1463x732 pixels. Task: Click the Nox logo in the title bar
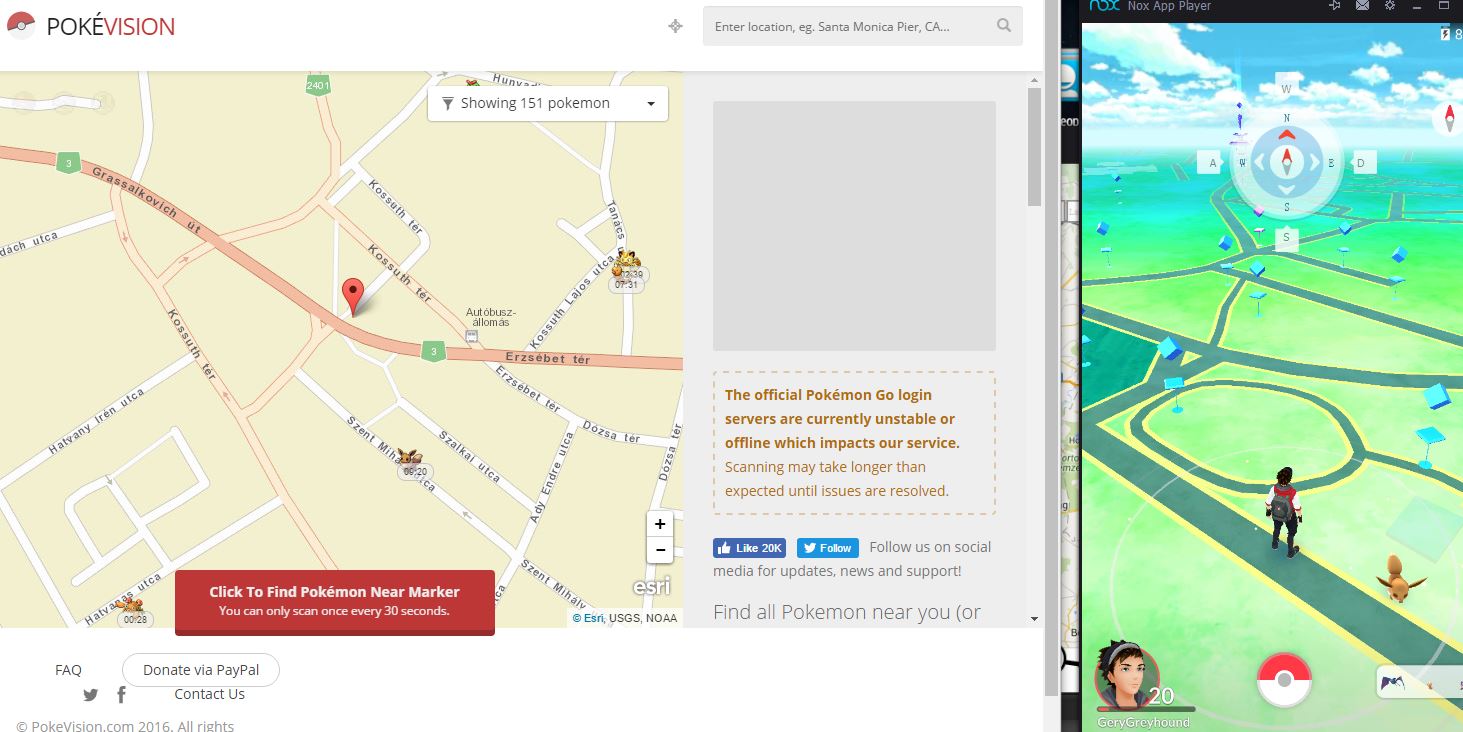pyautogui.click(x=1103, y=6)
